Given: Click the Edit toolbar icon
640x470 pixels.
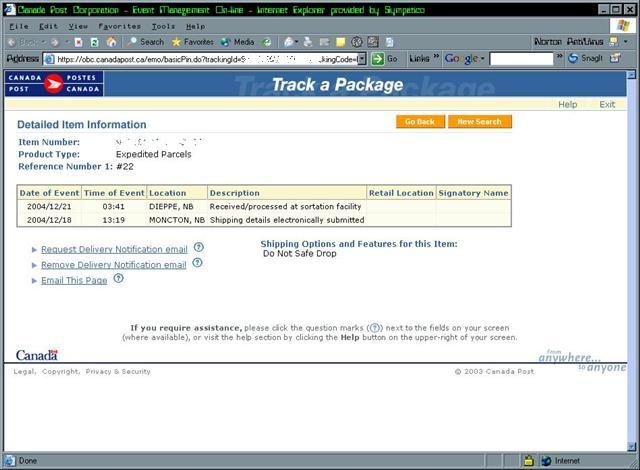Looking at the screenshot, I should (324, 42).
